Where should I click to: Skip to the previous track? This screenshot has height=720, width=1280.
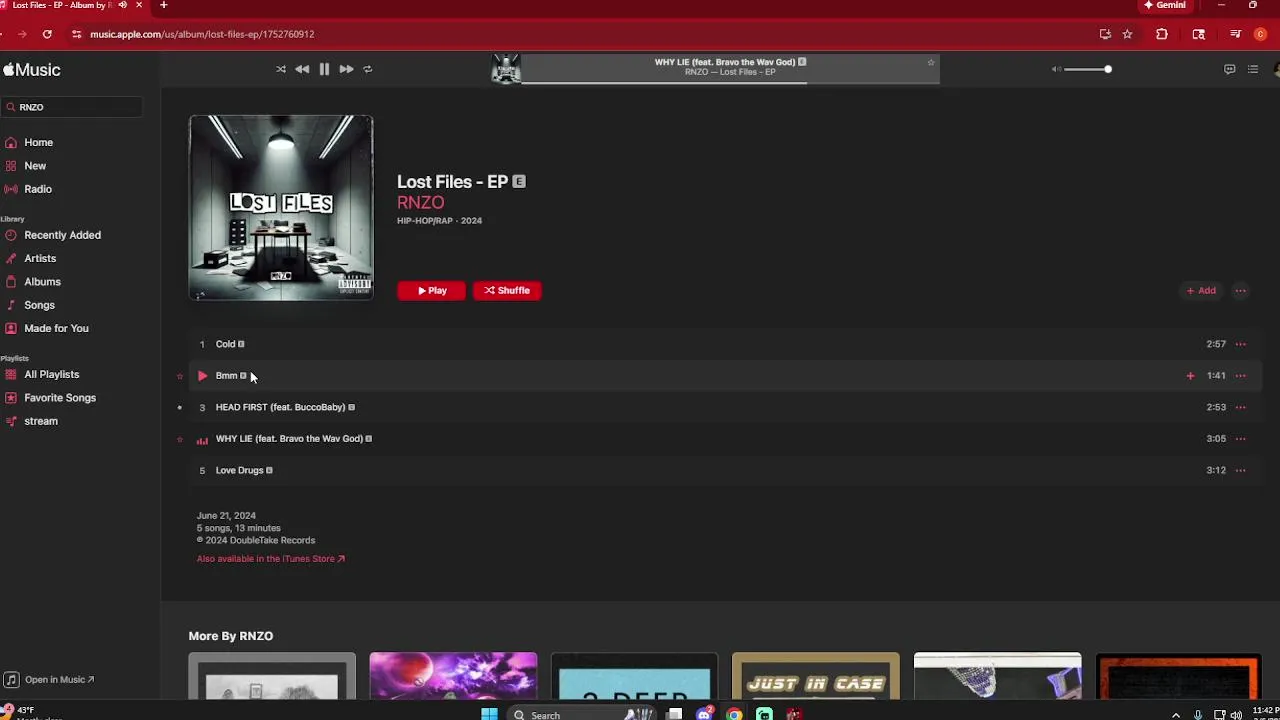302,69
